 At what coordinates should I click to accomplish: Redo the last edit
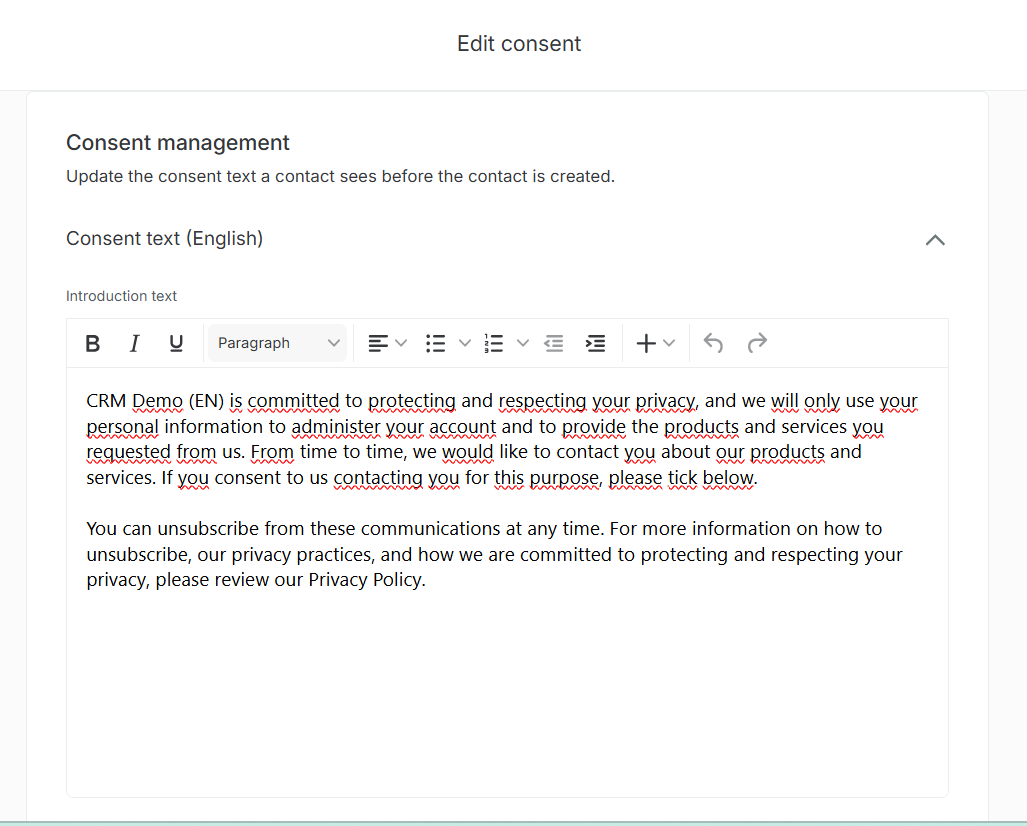(757, 343)
